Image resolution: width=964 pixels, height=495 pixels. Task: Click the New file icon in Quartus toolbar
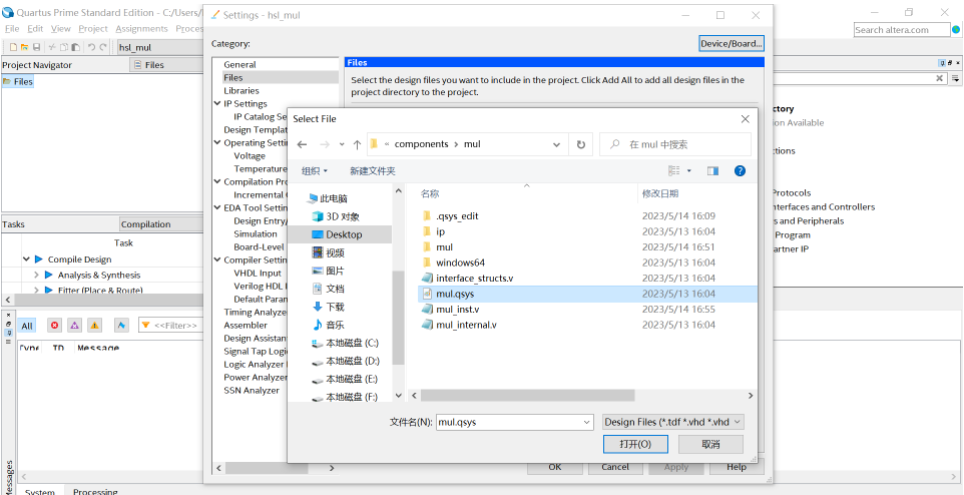click(13, 47)
